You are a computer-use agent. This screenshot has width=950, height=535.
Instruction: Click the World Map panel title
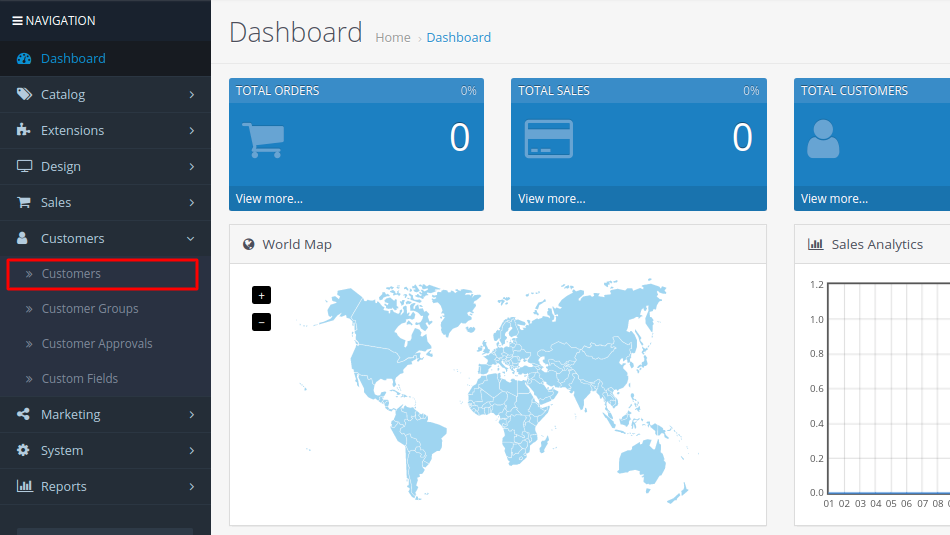coord(297,244)
